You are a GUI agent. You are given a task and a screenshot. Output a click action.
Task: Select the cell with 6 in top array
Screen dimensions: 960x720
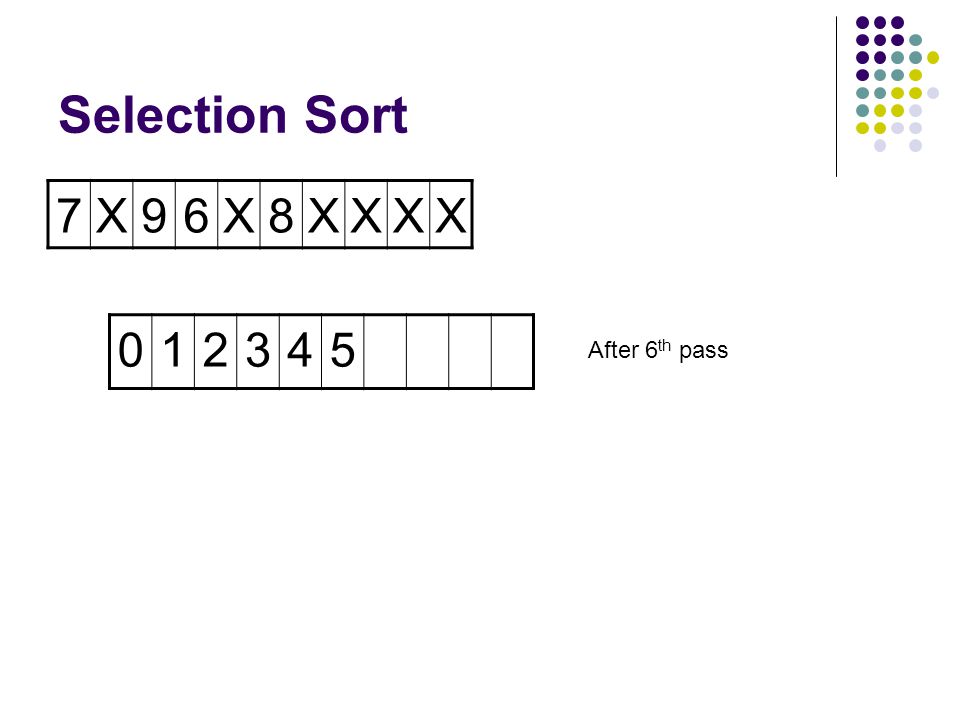197,214
